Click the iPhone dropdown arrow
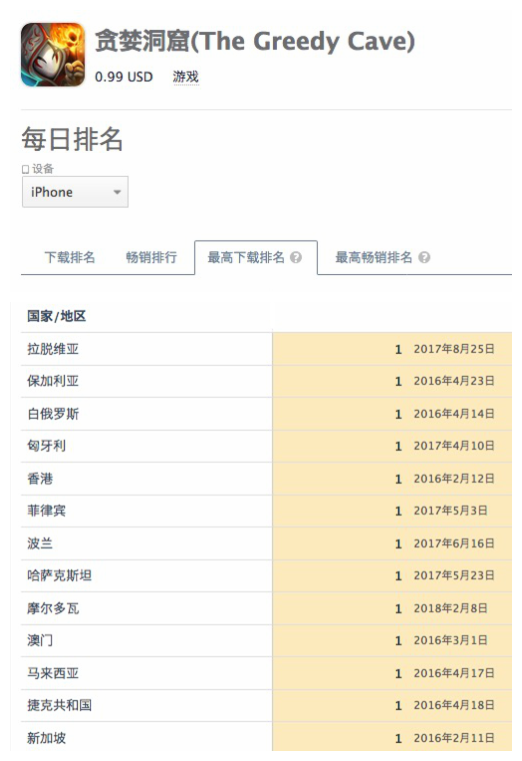The height and width of the screenshot is (761, 522). pos(116,192)
